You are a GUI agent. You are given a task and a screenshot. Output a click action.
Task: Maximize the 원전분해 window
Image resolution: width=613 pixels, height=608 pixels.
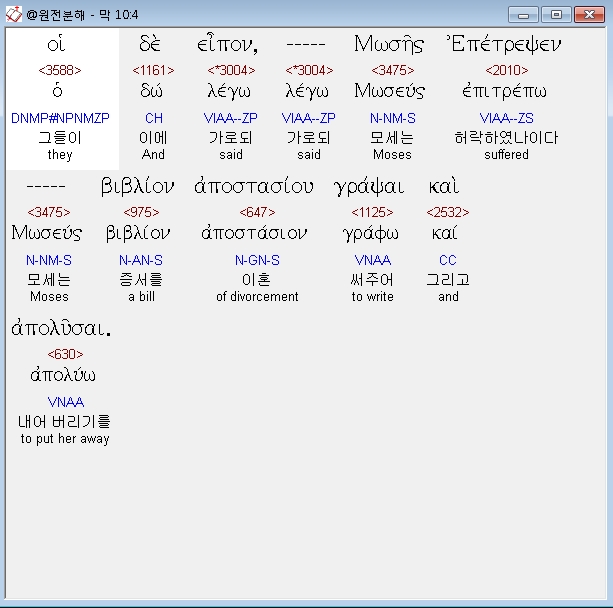pyautogui.click(x=556, y=15)
